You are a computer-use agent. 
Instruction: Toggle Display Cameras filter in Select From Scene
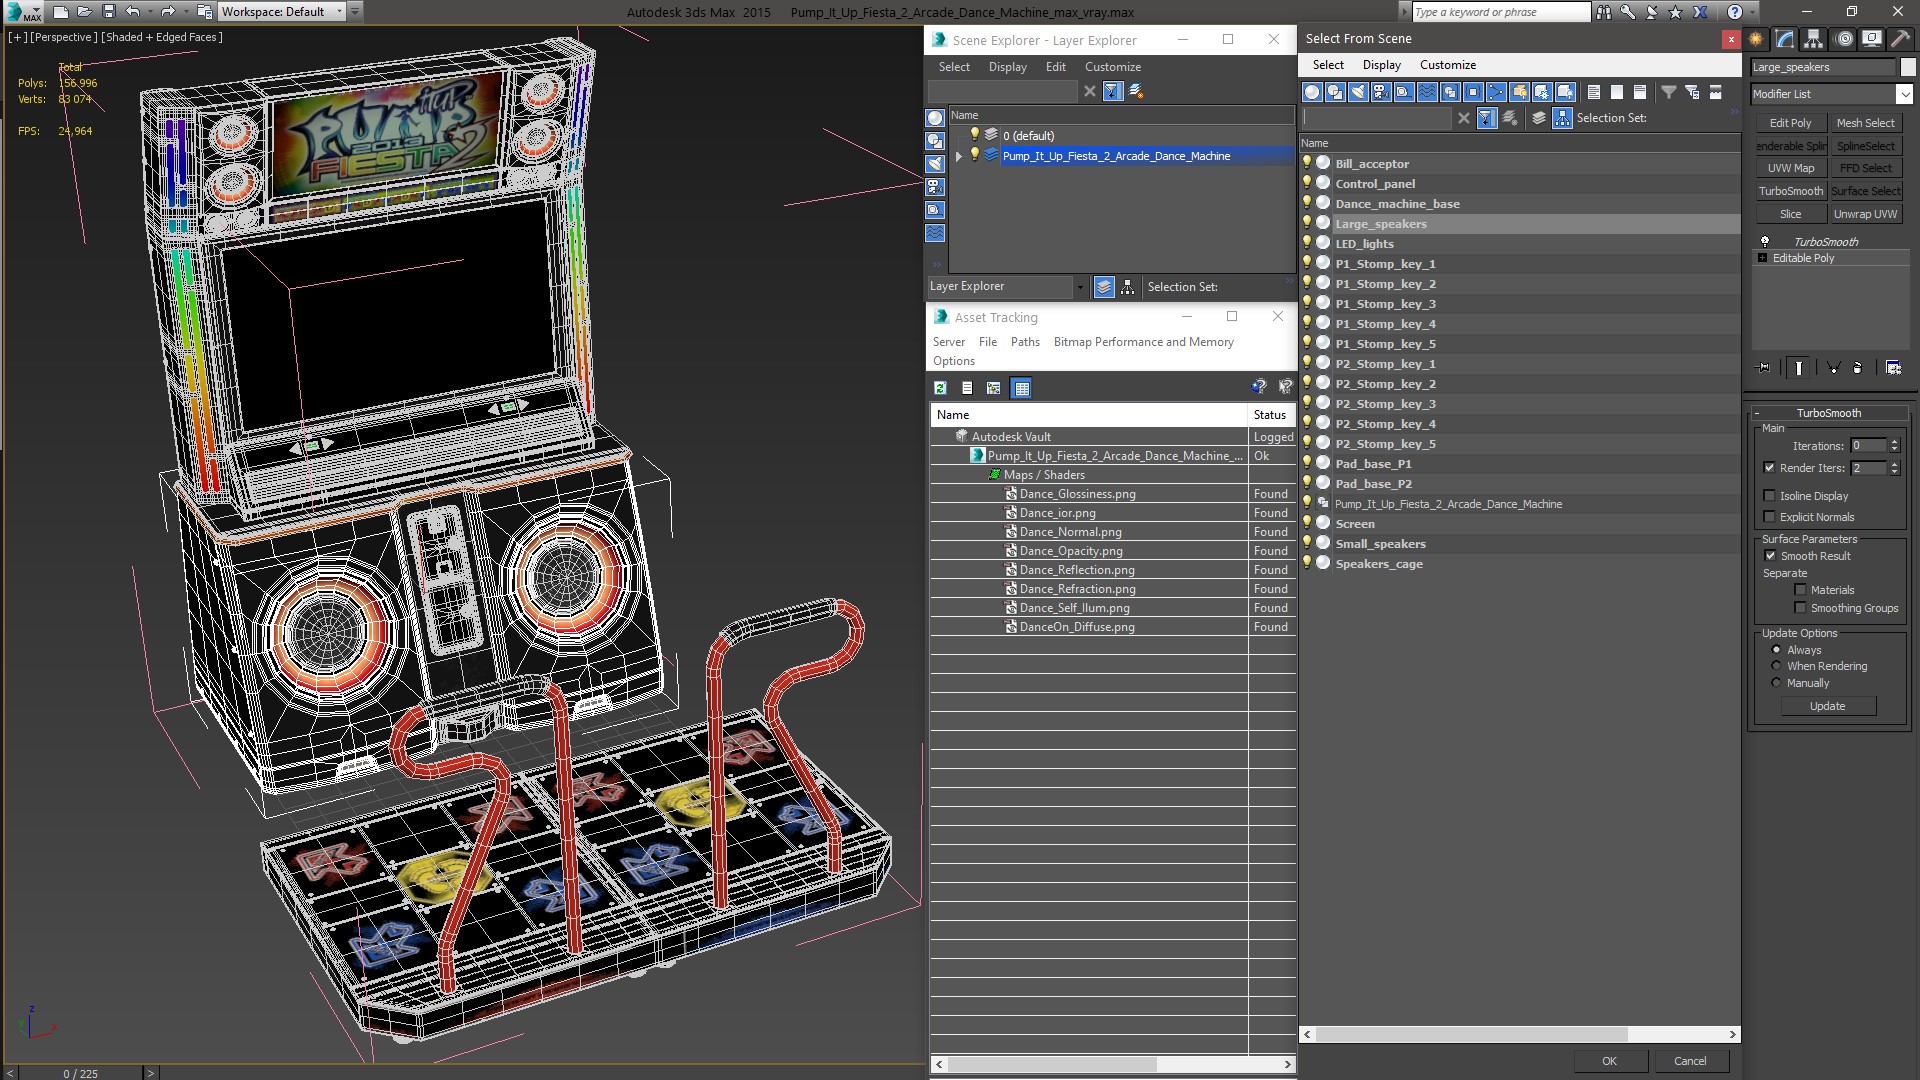click(x=1381, y=92)
